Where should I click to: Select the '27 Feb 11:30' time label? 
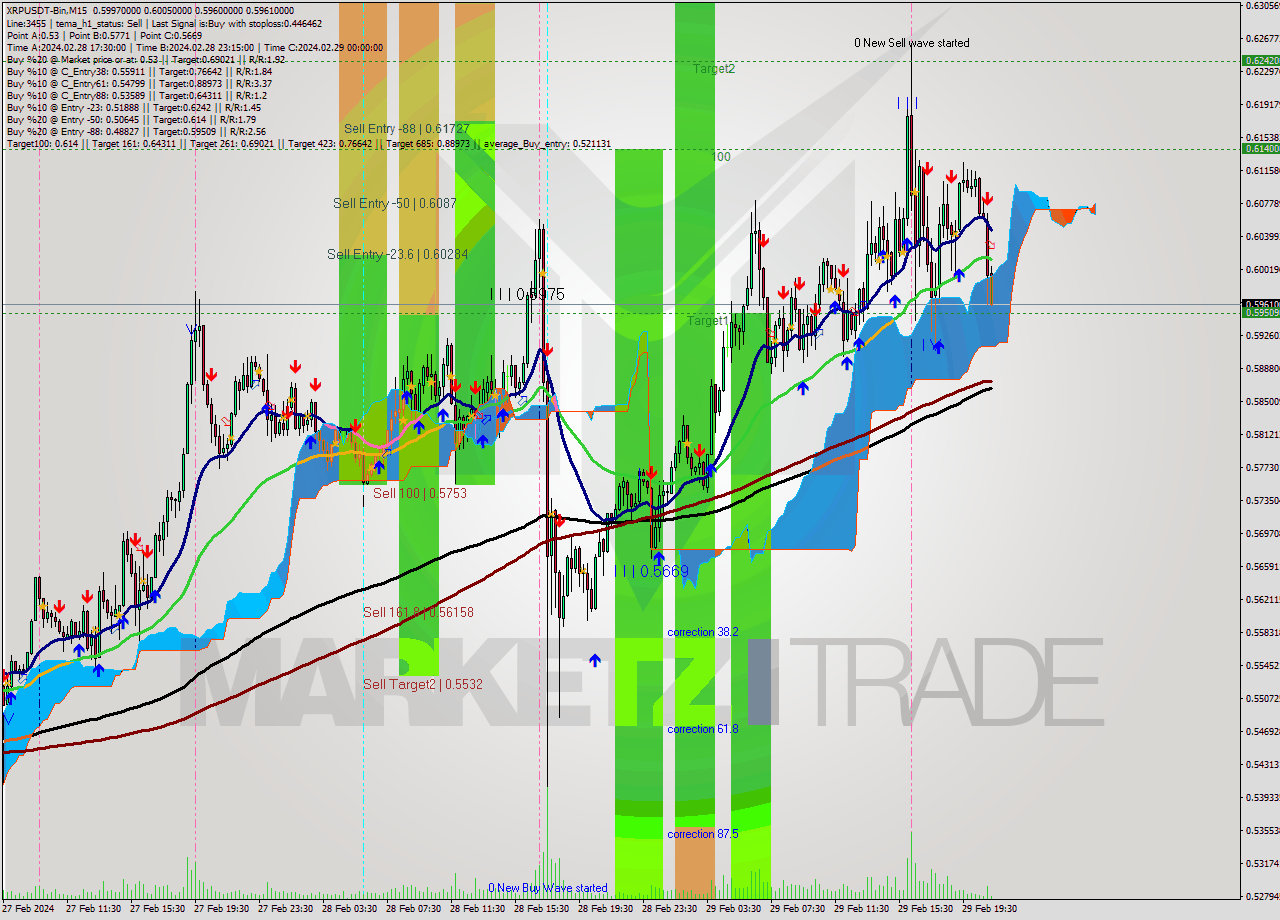point(93,910)
